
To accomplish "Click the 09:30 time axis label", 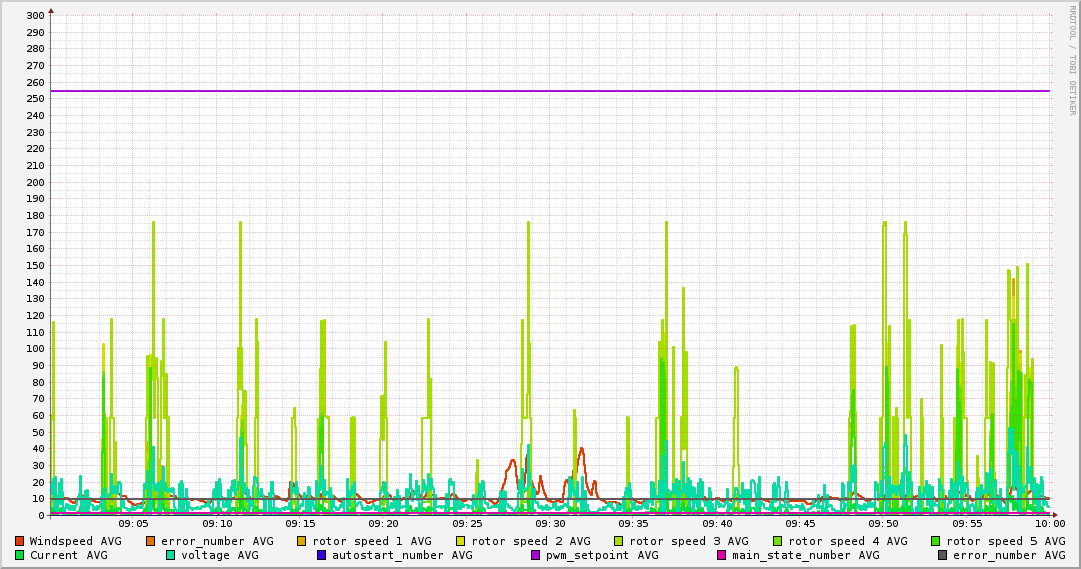I will 550,523.
